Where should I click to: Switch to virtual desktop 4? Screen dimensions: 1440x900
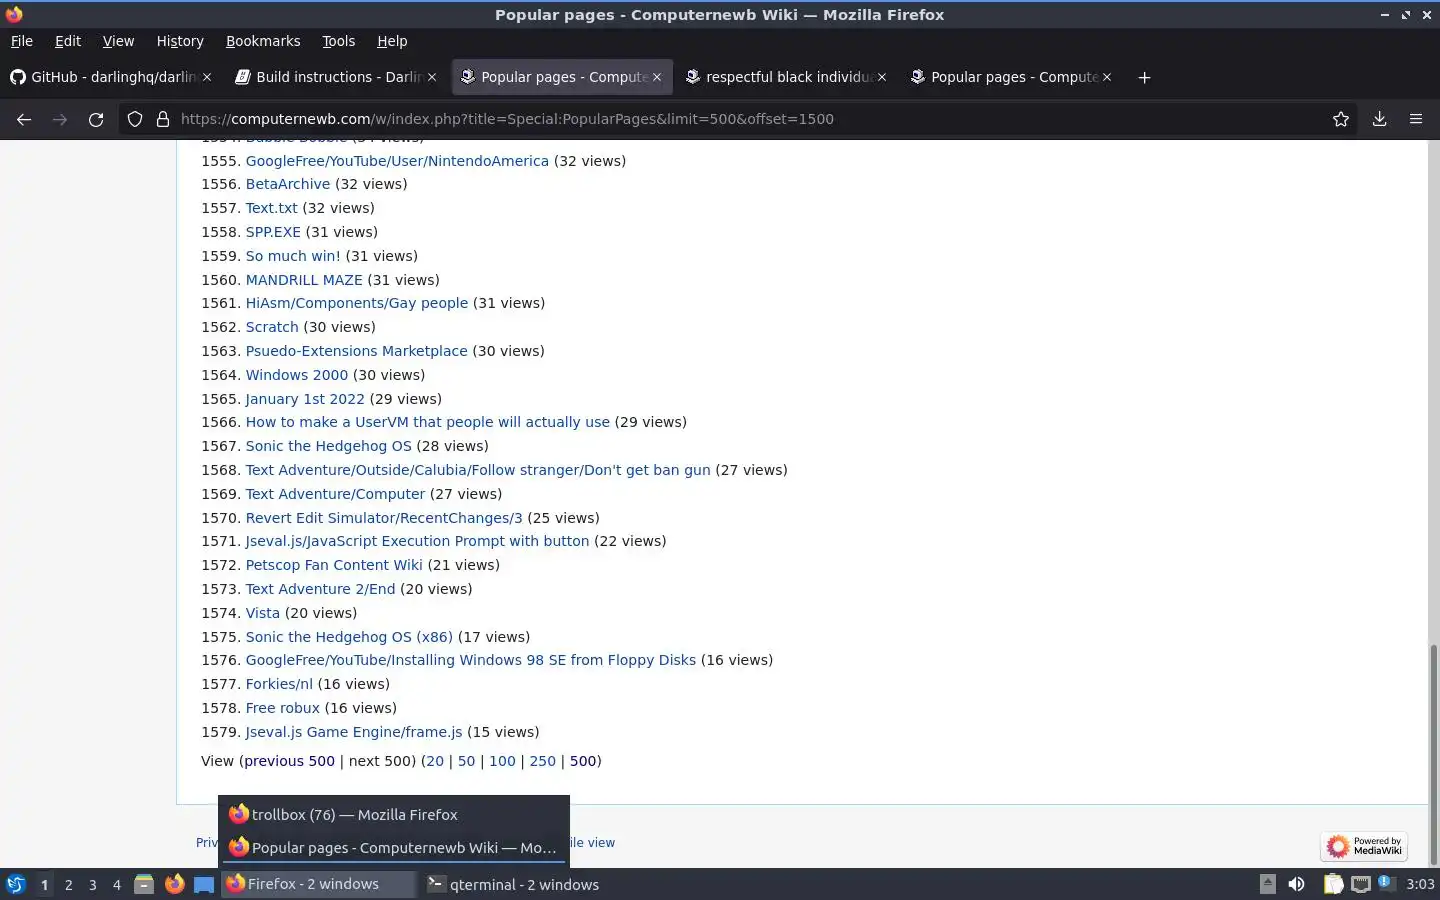117,885
